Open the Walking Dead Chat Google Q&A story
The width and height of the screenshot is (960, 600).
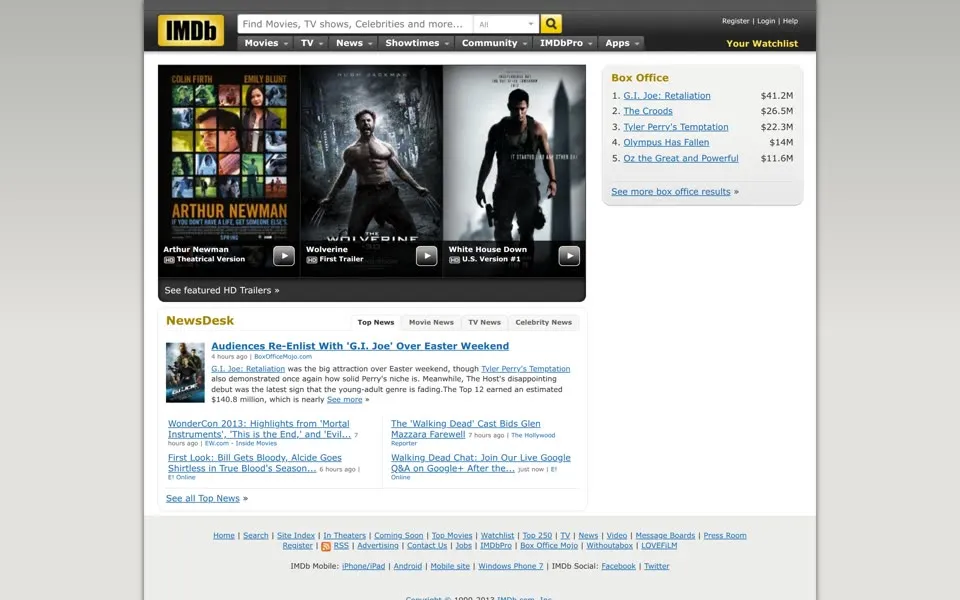[x=481, y=463]
